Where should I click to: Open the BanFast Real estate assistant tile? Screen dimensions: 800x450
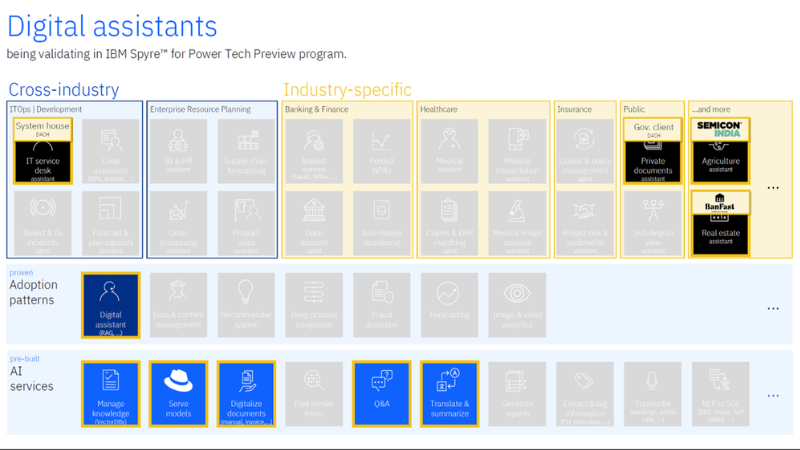719,222
